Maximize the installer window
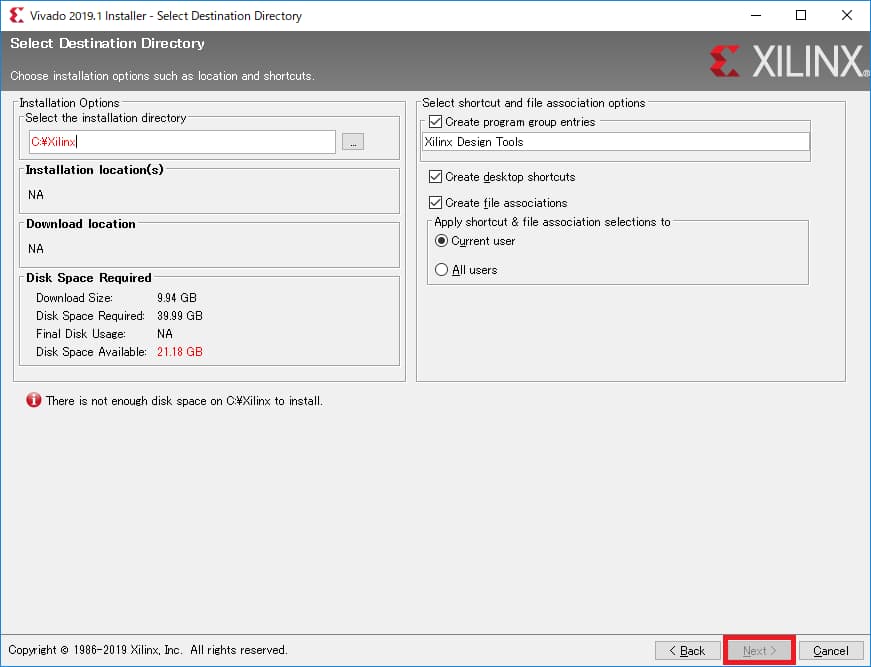This screenshot has height=667, width=871. click(801, 15)
